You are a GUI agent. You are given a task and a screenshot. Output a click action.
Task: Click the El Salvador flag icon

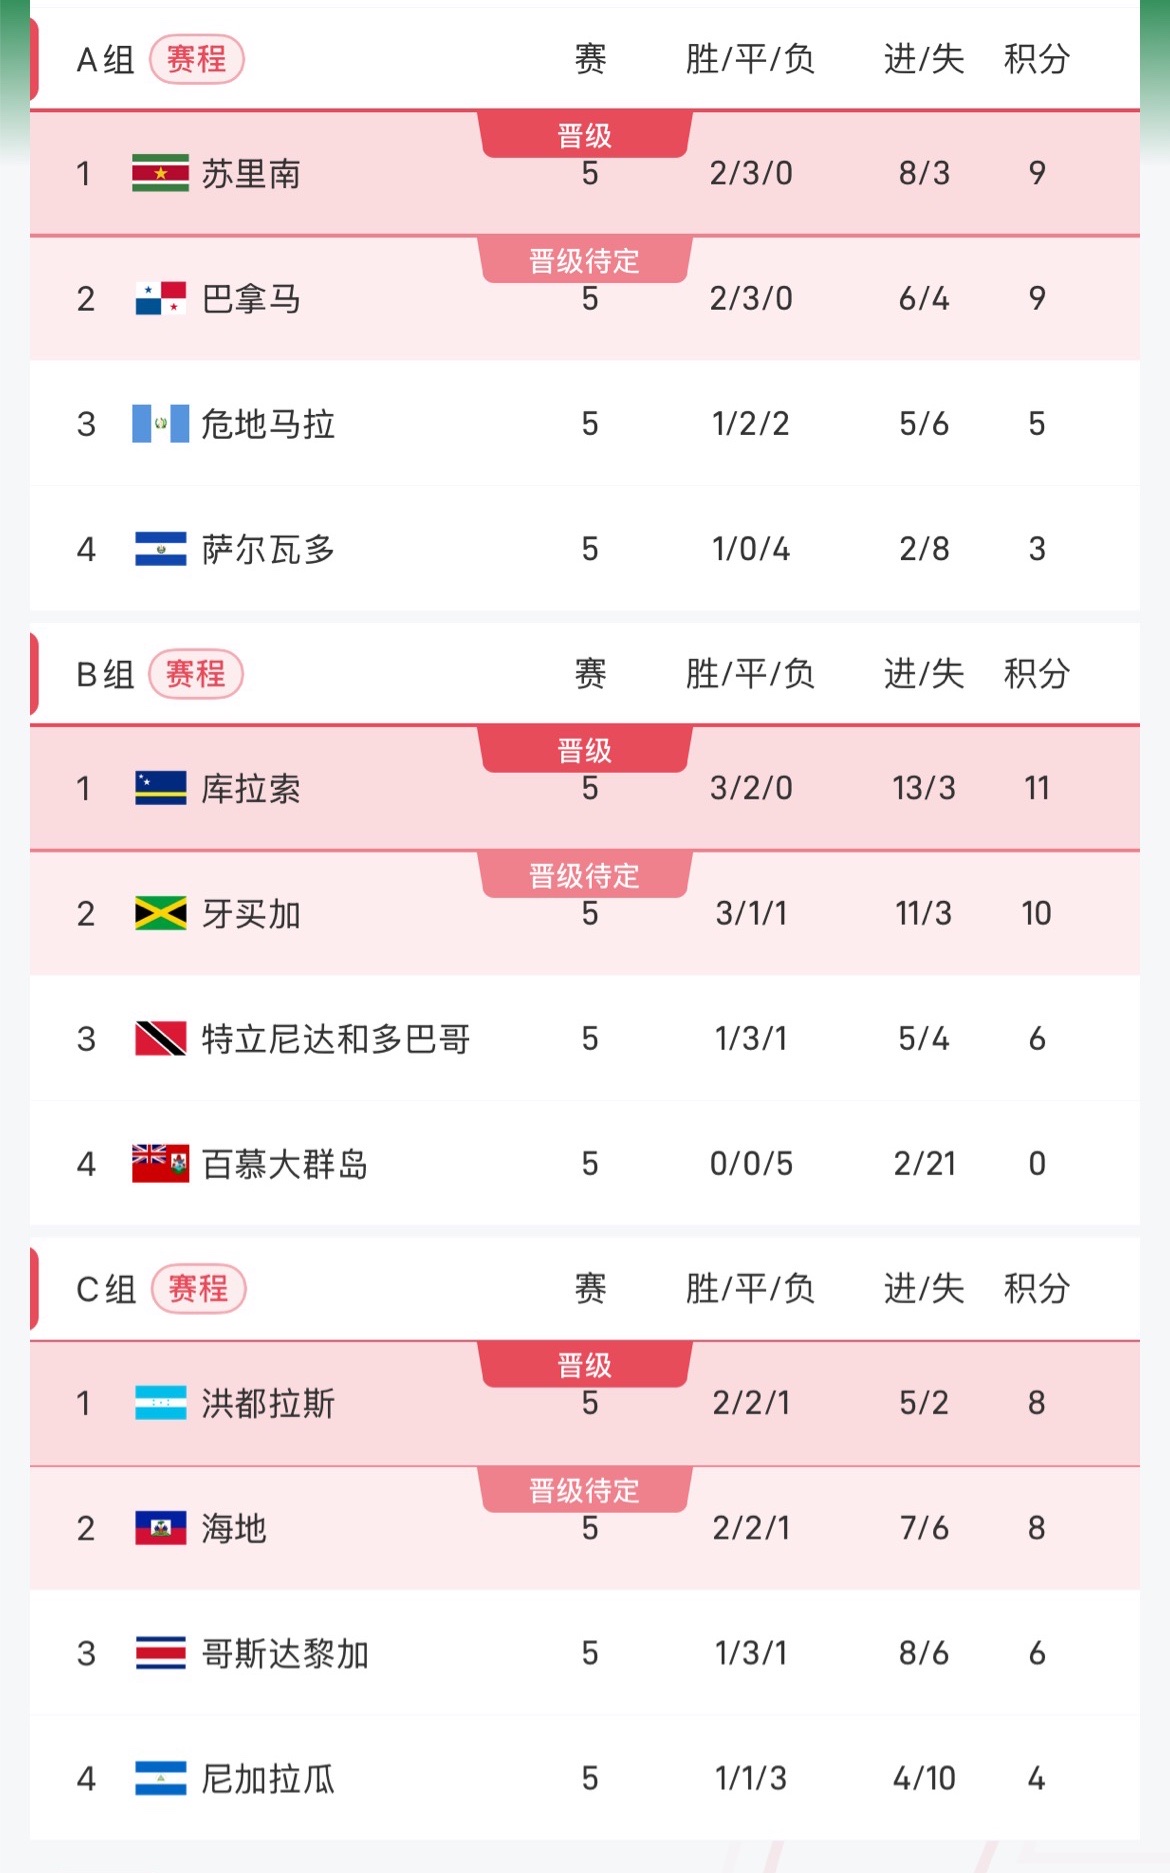160,549
